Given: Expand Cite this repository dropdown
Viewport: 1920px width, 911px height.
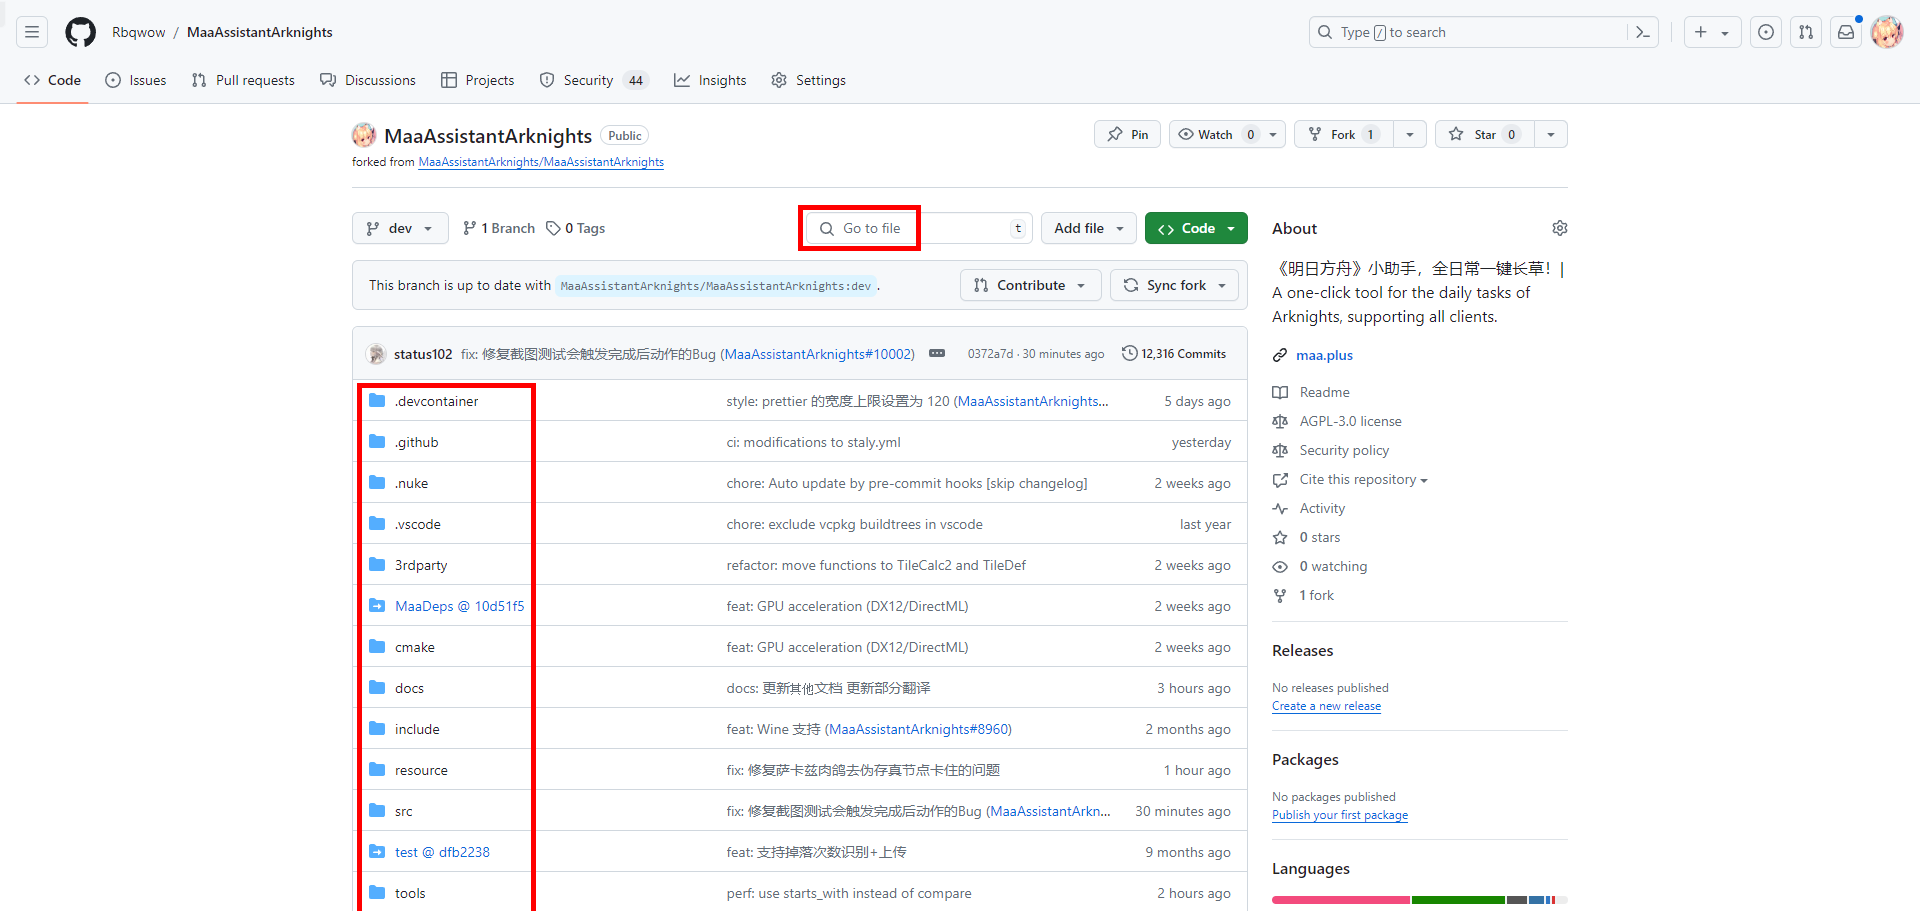Looking at the screenshot, I should pyautogui.click(x=1363, y=479).
